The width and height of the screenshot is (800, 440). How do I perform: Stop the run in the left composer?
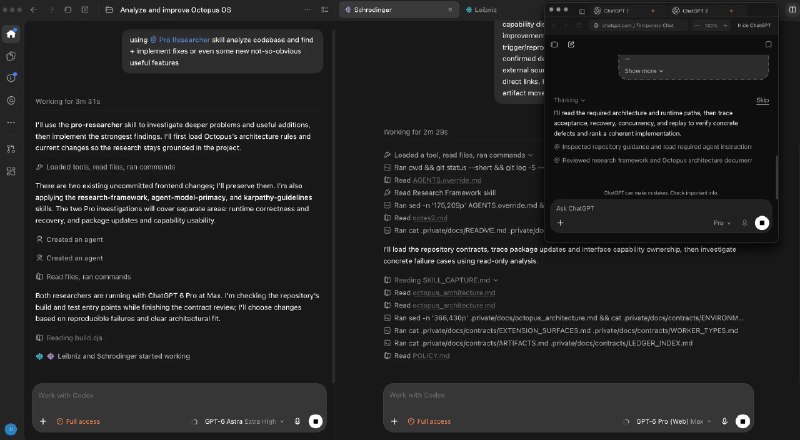pyautogui.click(x=315, y=421)
